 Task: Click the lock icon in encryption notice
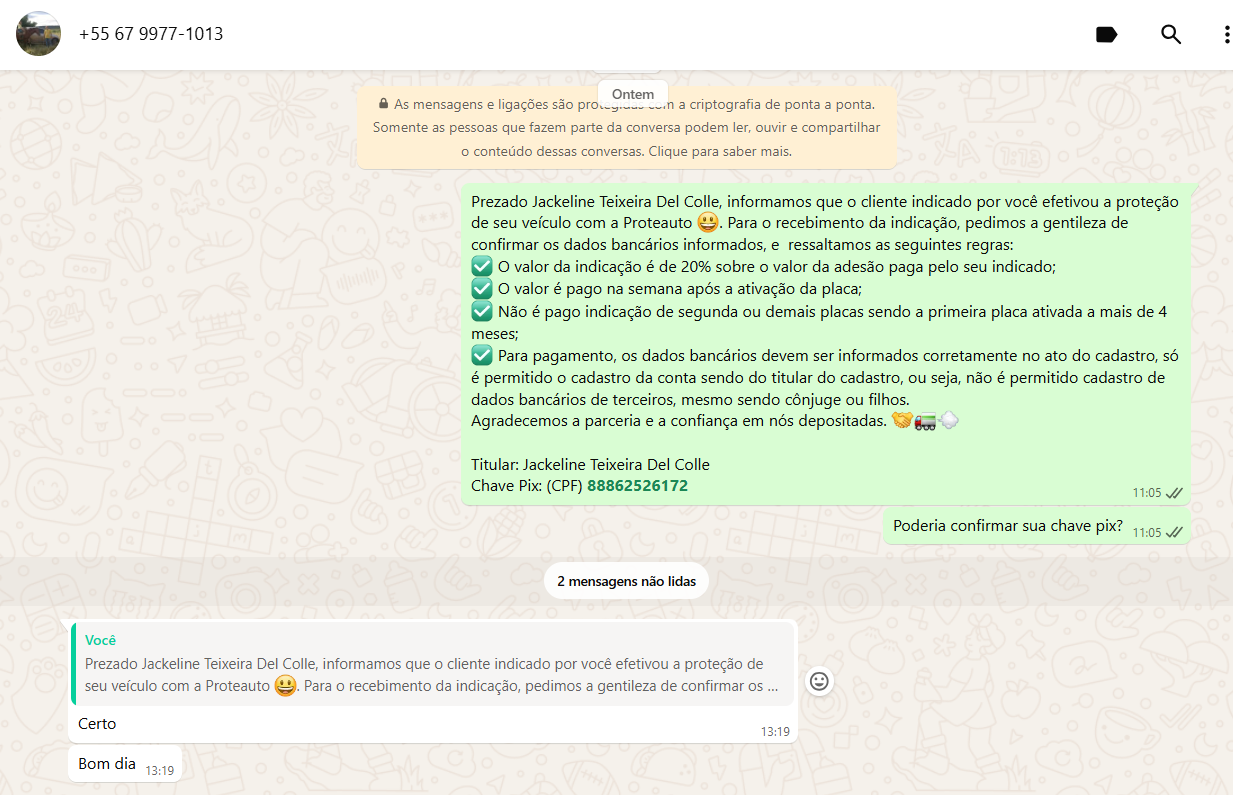383,104
